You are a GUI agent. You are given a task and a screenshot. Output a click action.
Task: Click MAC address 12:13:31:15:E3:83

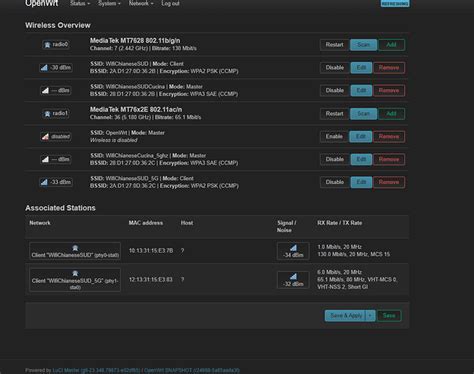point(151,279)
